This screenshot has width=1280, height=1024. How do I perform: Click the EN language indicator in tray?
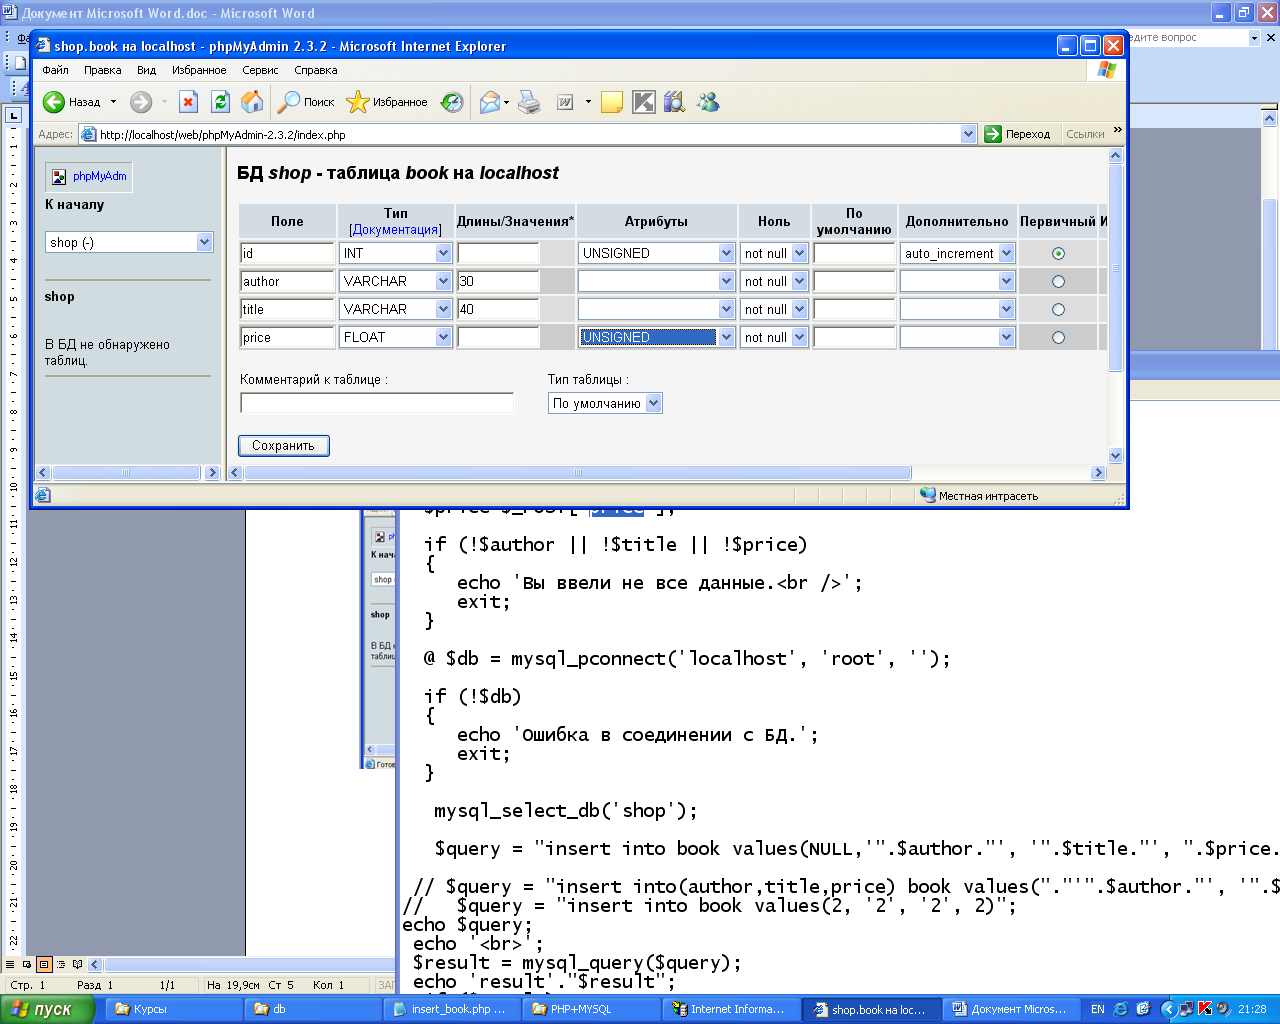click(1098, 1009)
